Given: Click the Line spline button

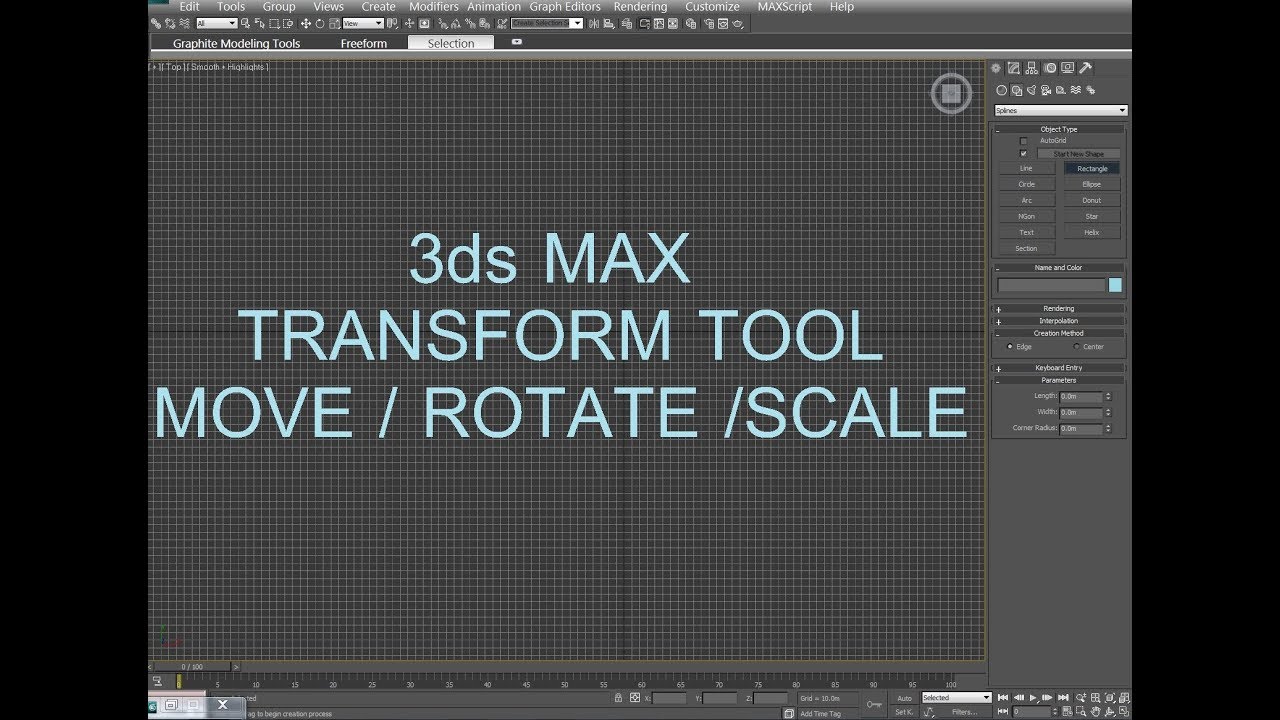Looking at the screenshot, I should (x=1026, y=169).
